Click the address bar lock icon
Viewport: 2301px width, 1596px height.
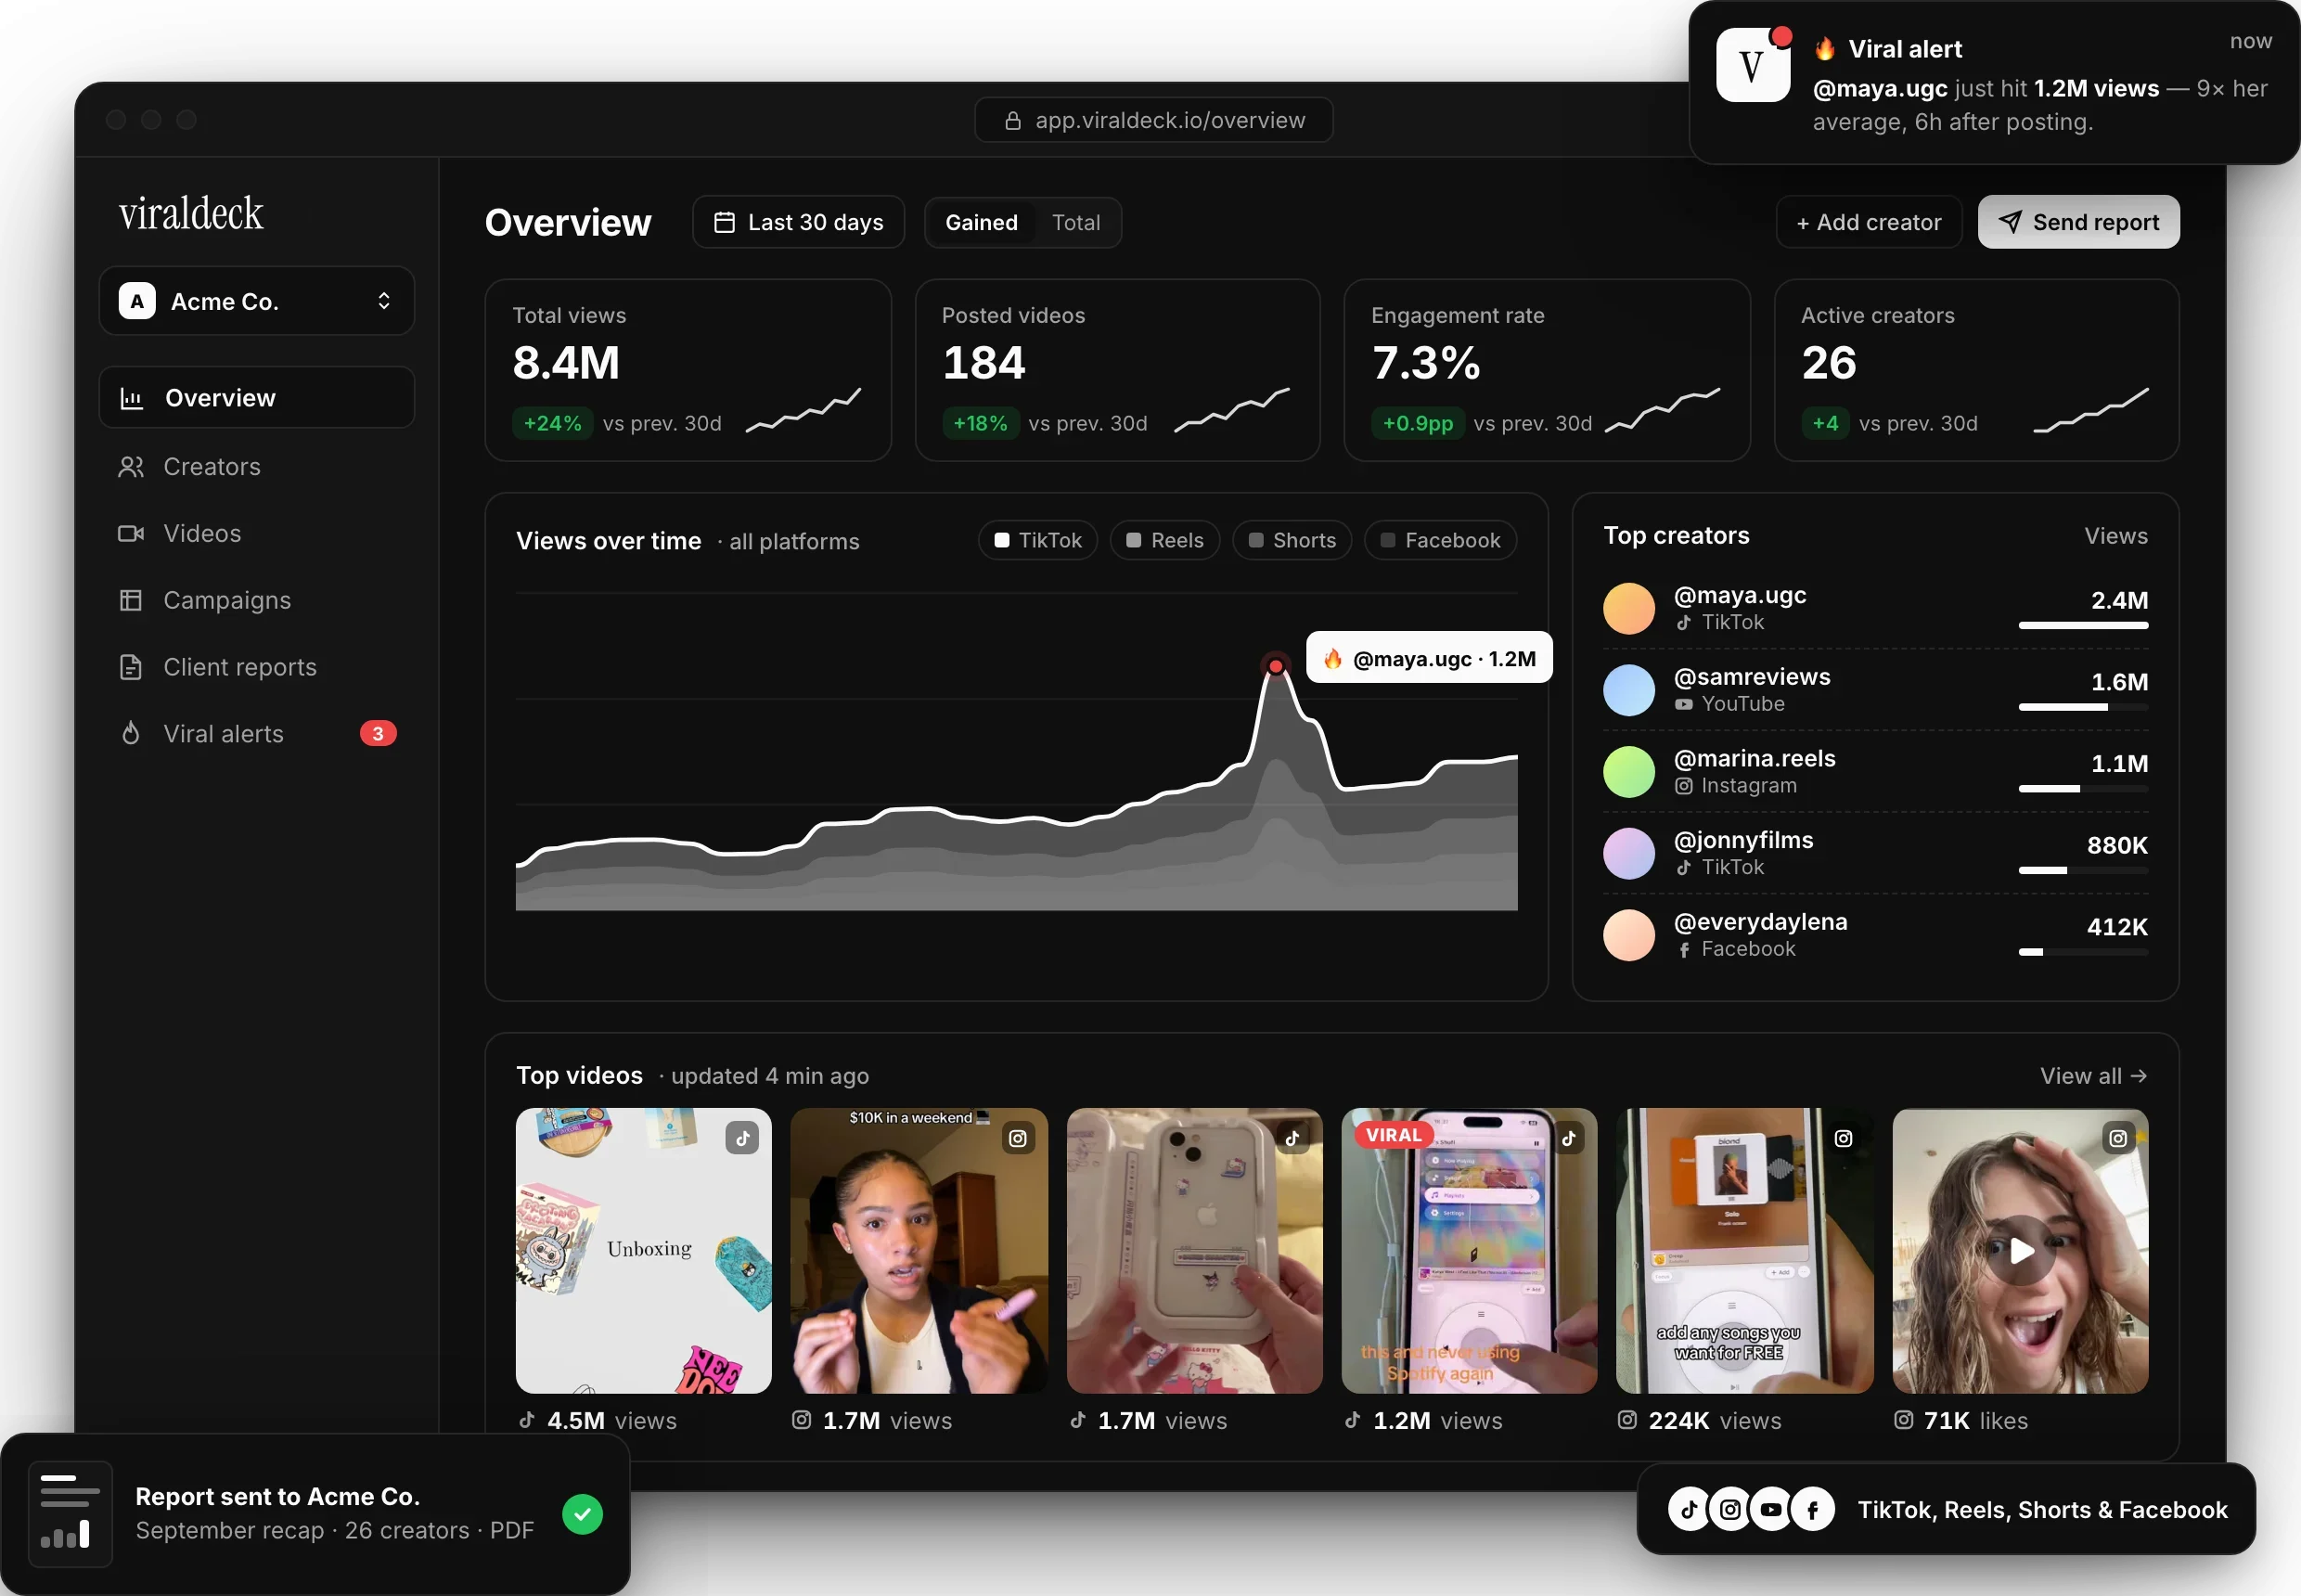click(1013, 121)
